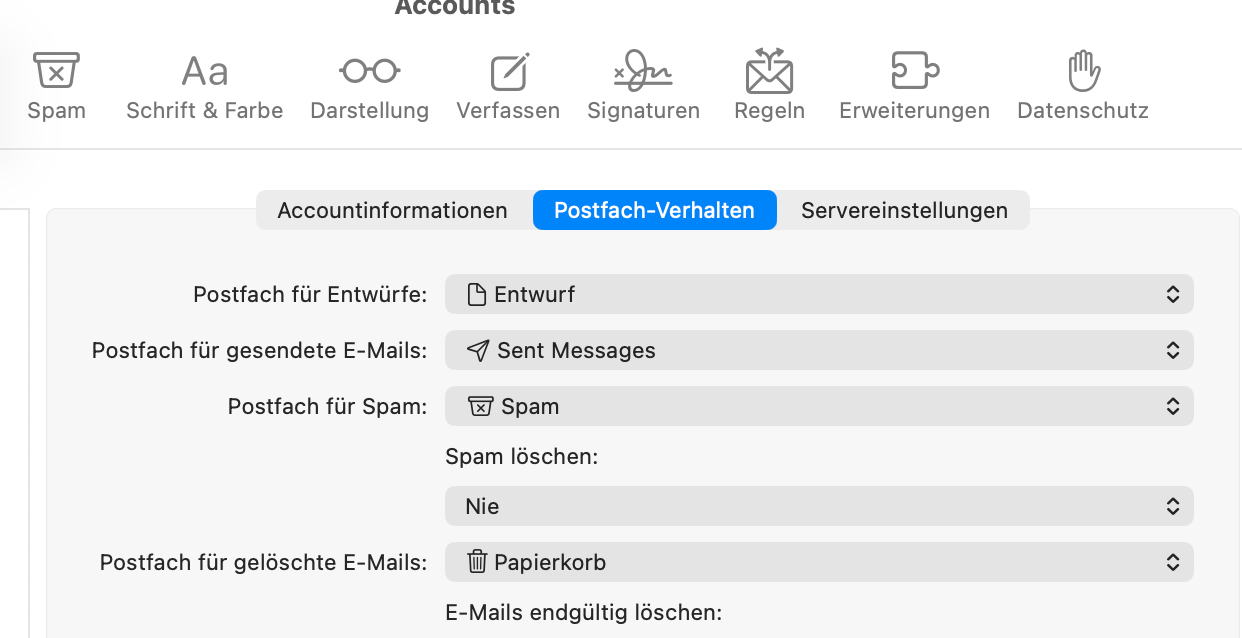Select the Postfach-Verhalten tab

click(654, 211)
